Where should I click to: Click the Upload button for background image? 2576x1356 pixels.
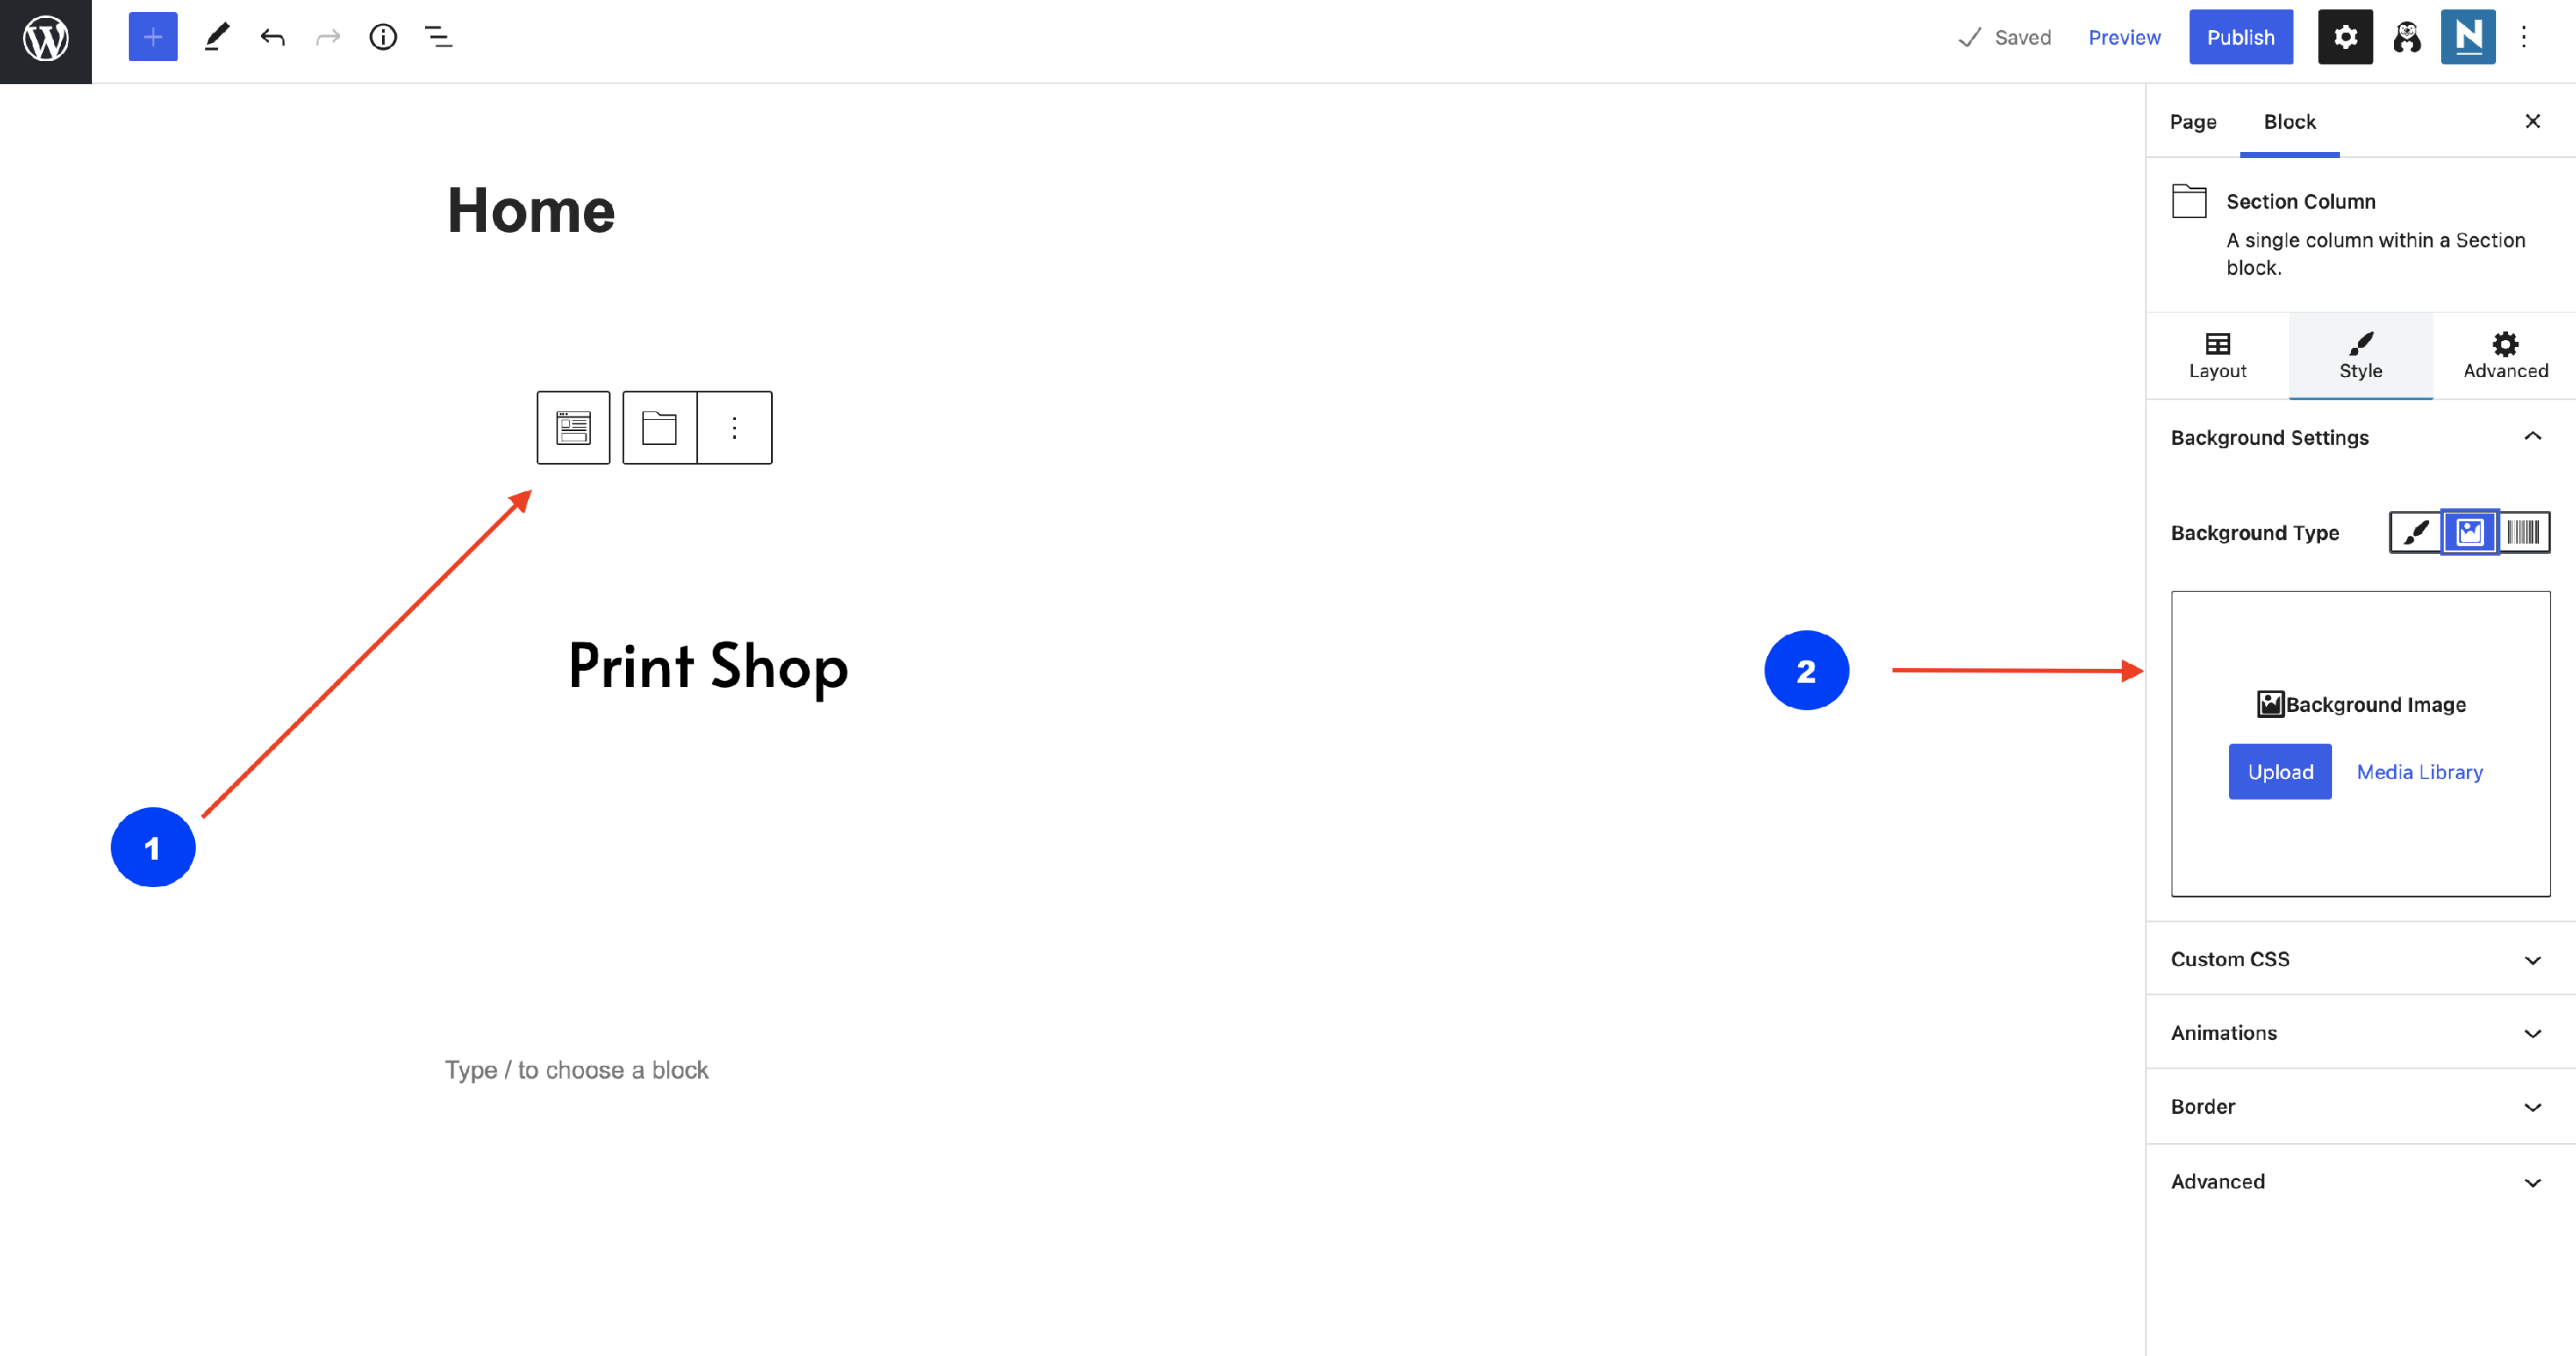2279,771
